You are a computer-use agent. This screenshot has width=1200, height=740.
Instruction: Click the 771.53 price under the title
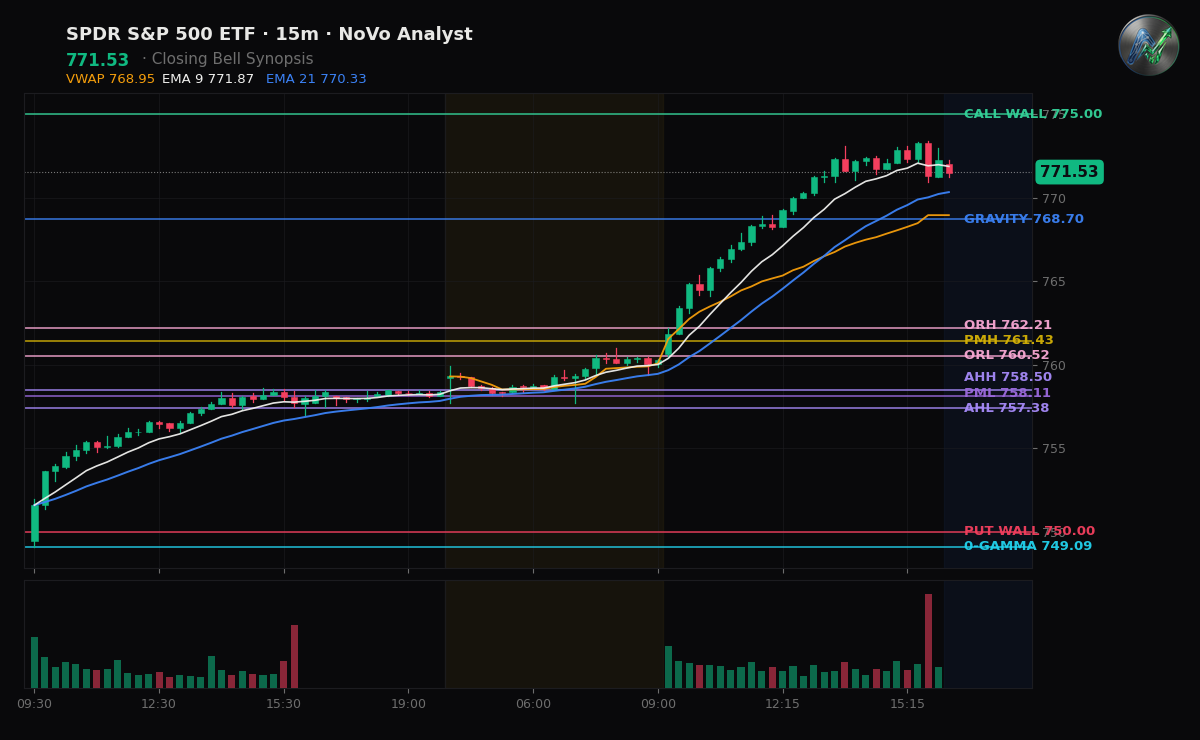tap(97, 61)
